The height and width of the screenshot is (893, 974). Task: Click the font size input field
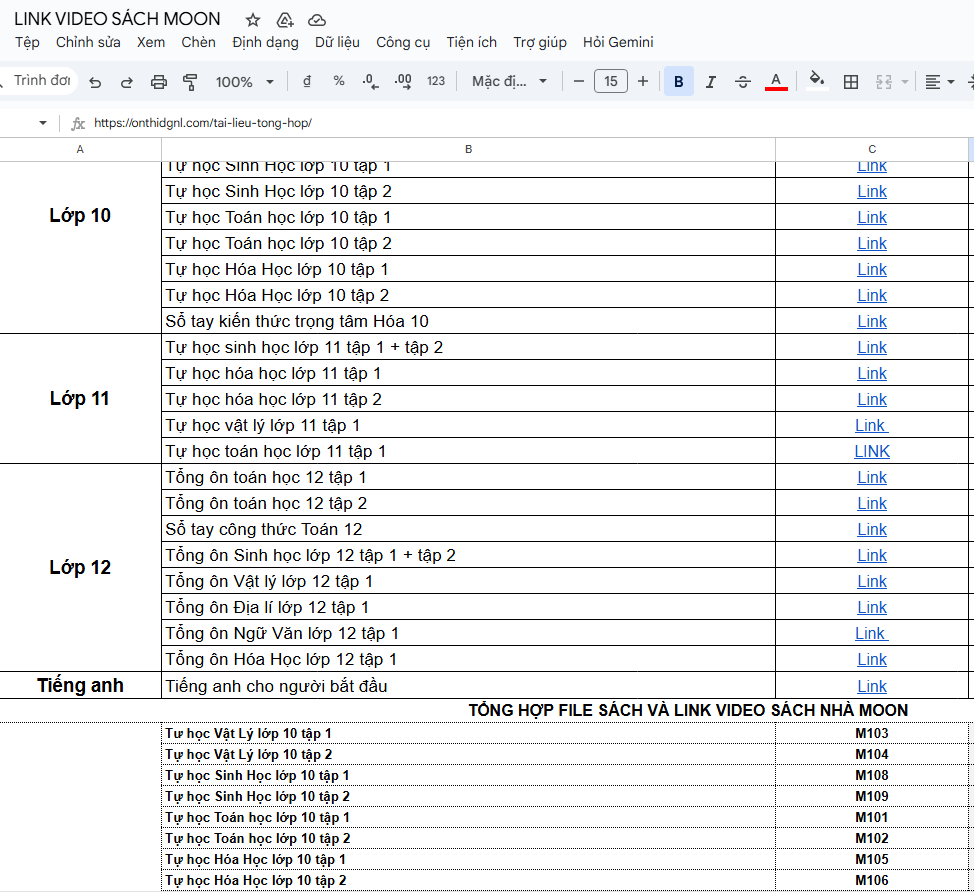(611, 82)
